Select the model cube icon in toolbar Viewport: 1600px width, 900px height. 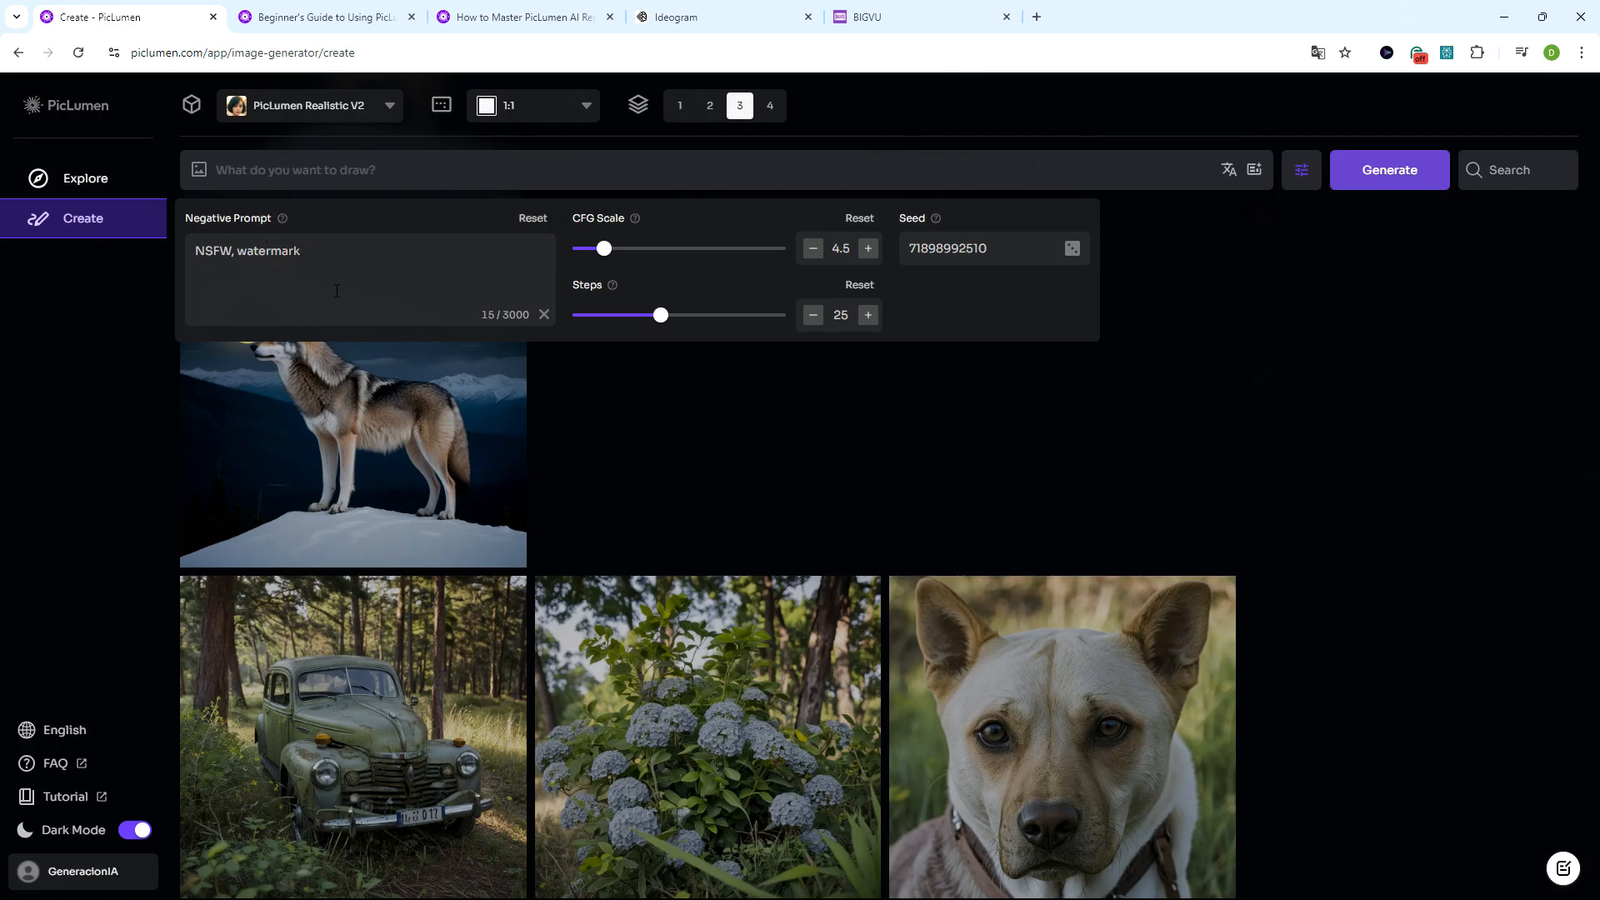click(191, 105)
